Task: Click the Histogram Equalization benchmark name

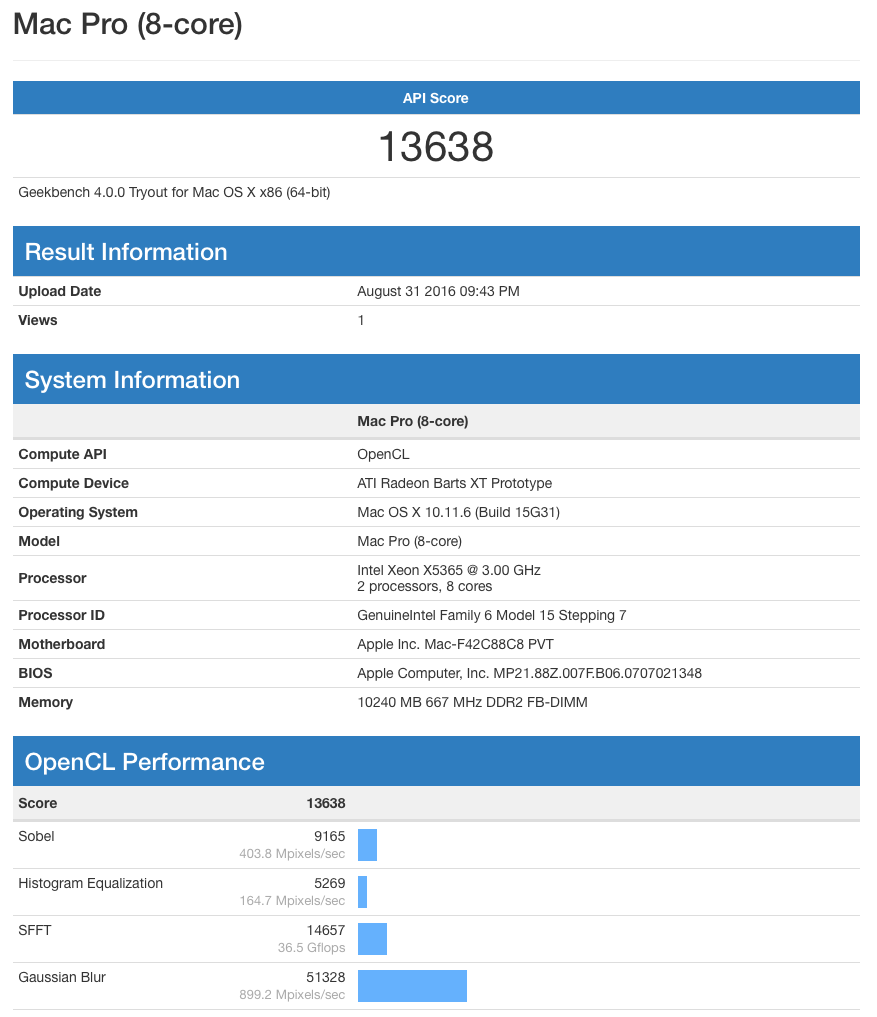Action: click(90, 883)
